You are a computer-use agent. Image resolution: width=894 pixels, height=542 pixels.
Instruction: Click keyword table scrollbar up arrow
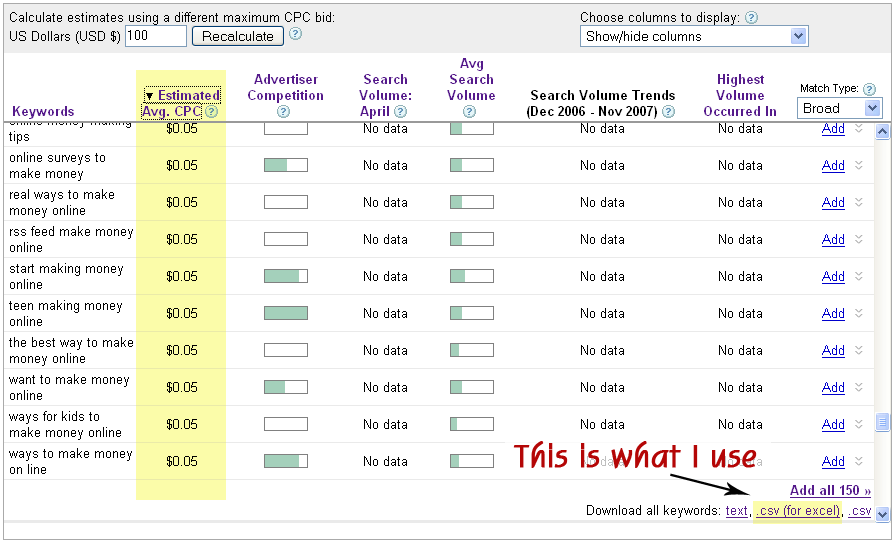coord(882,132)
